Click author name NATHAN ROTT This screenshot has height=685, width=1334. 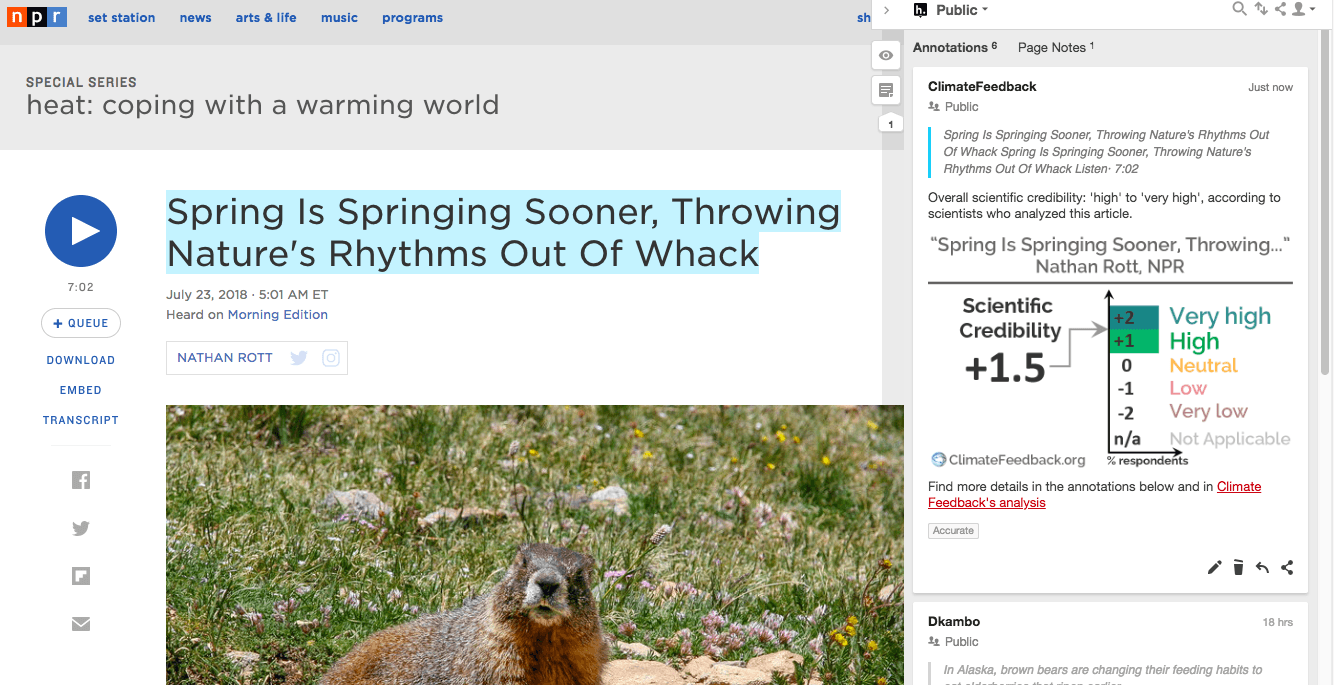(225, 358)
